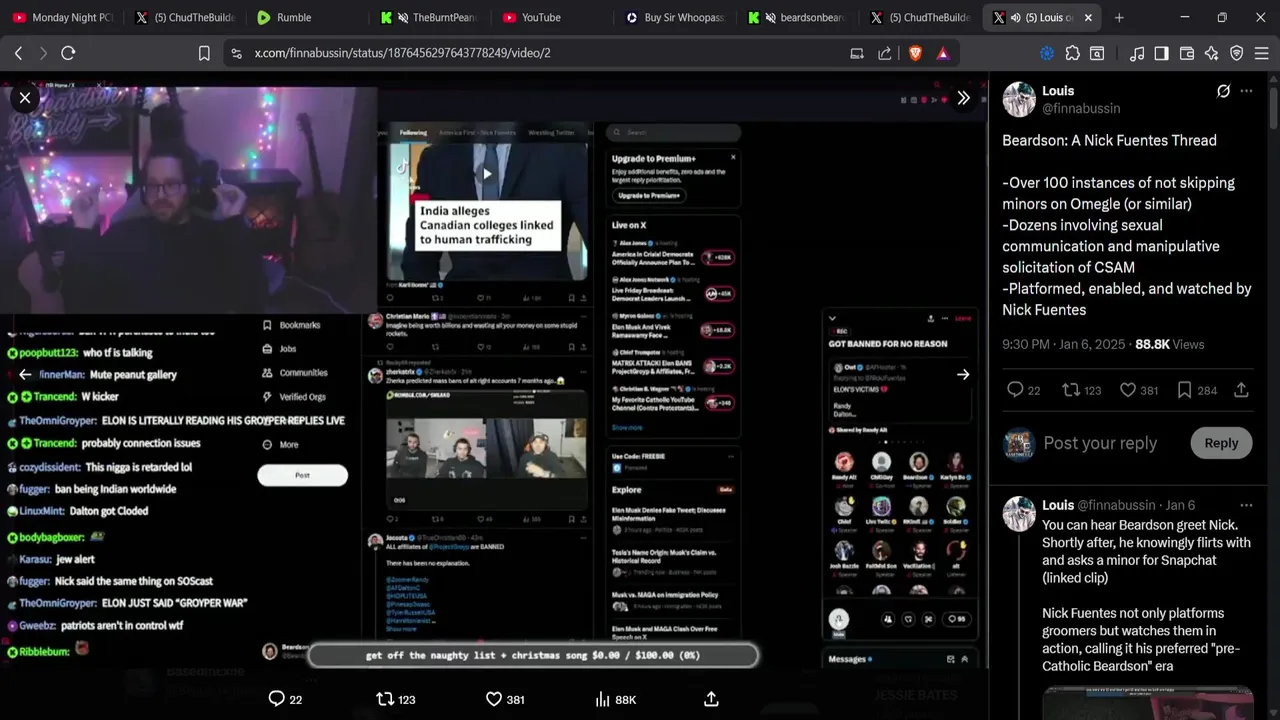This screenshot has height=720, width=1280.
Task: Open Brave Rewards triangle icon
Action: pos(943,53)
